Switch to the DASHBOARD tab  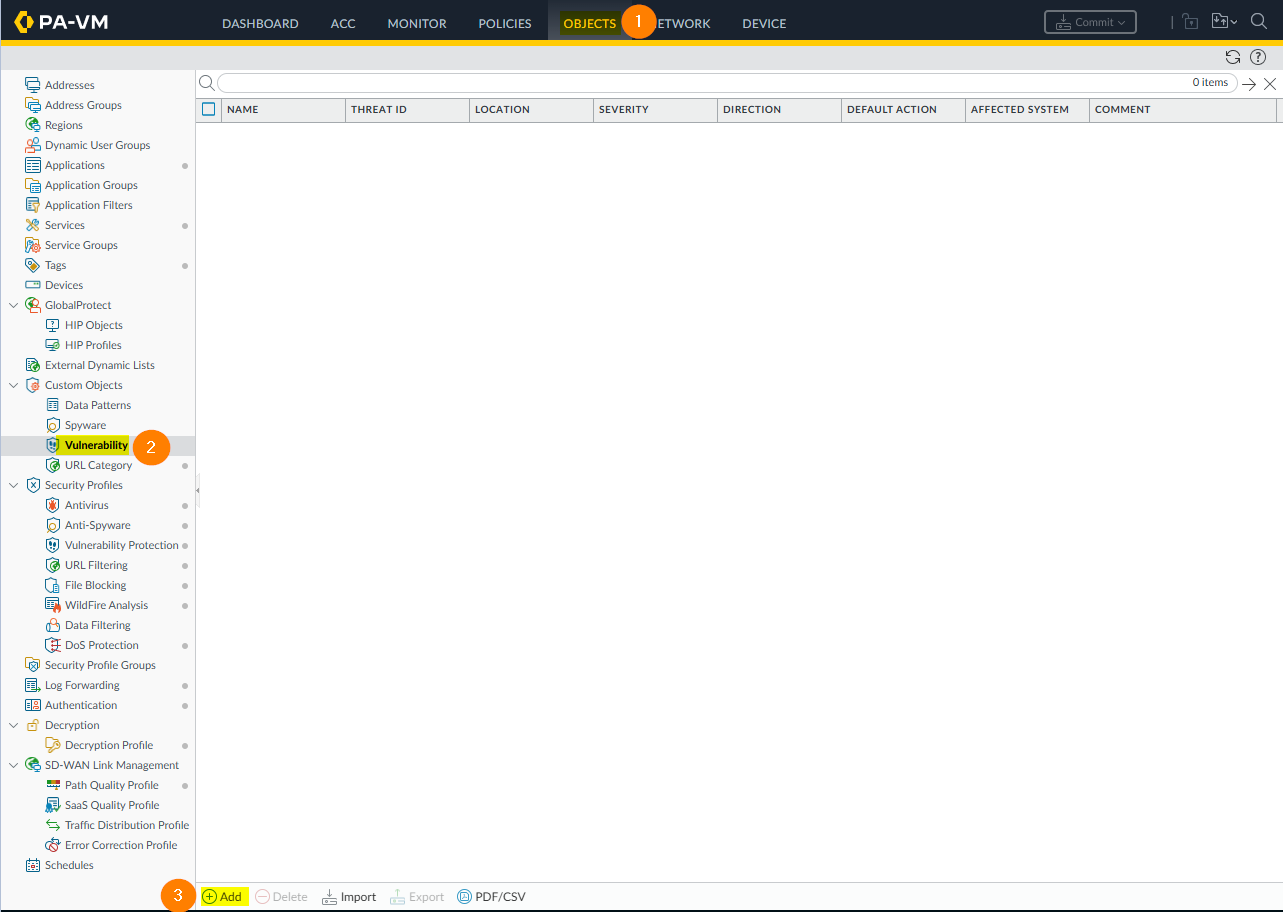[x=260, y=23]
